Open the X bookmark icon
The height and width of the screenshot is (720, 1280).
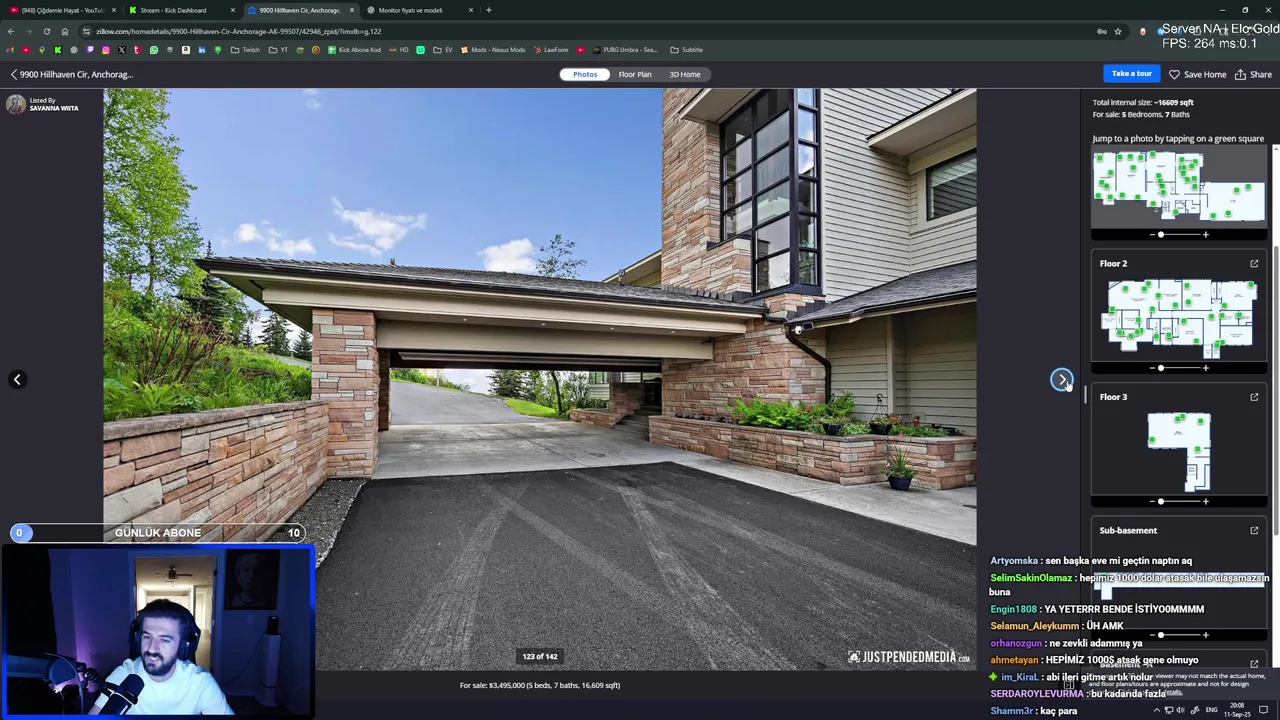121,50
